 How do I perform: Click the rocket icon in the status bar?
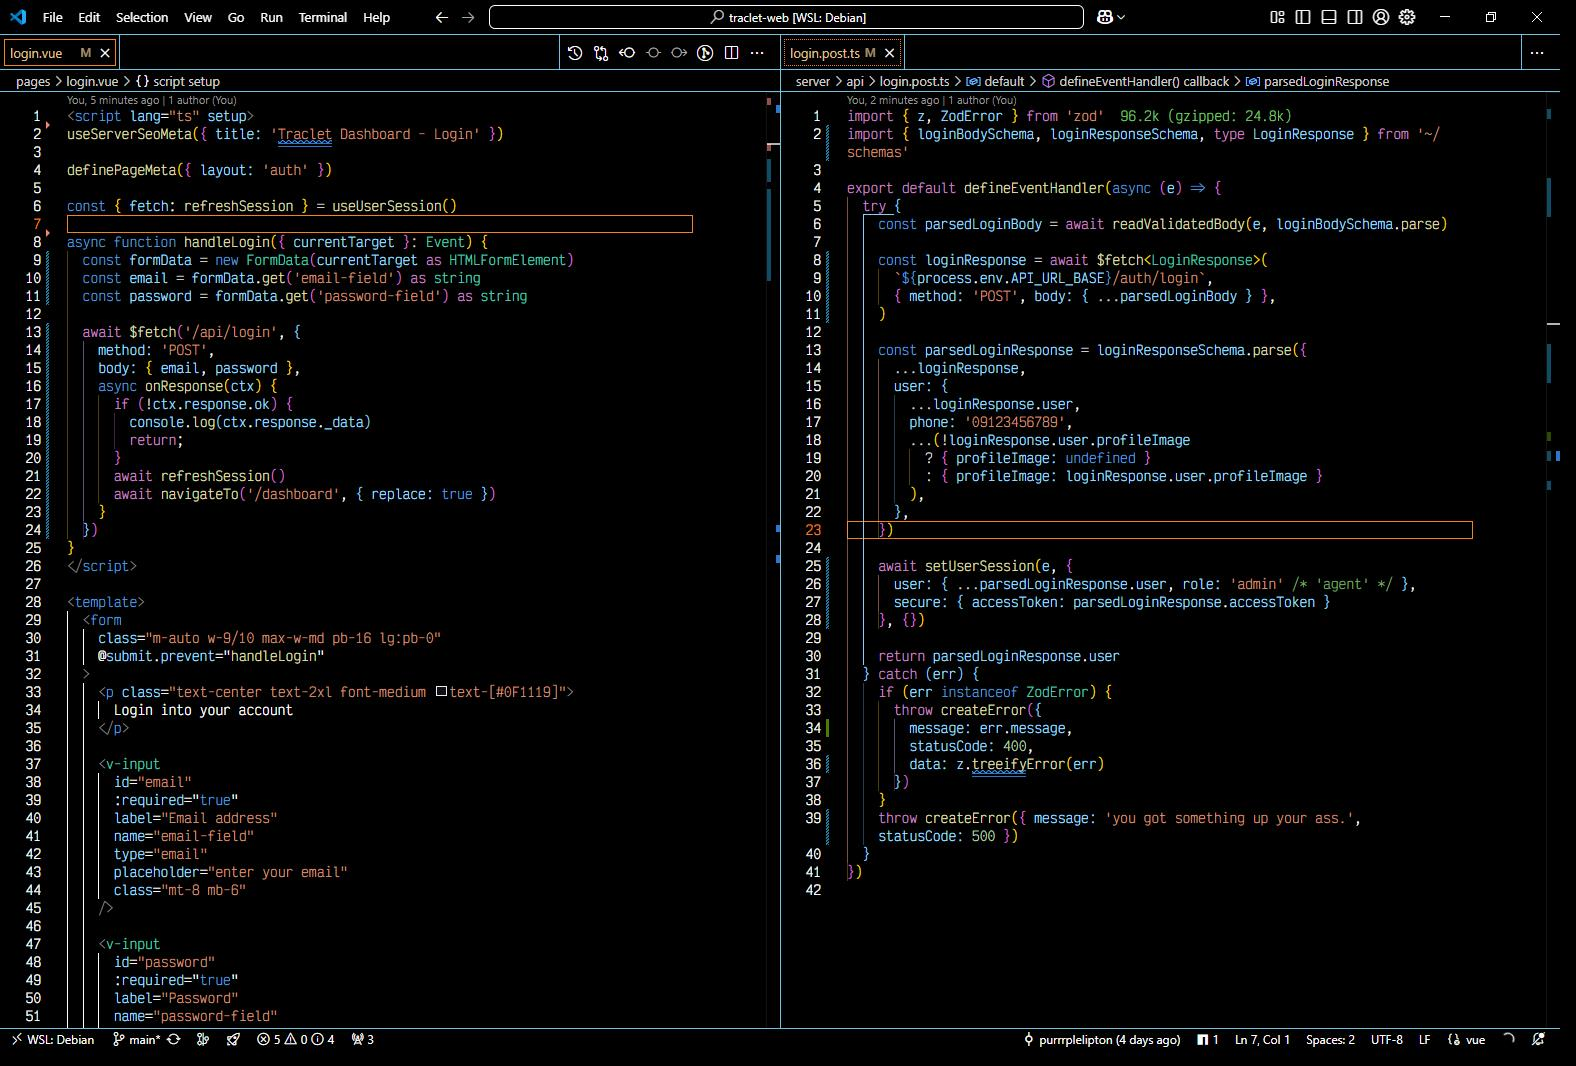(233, 1040)
